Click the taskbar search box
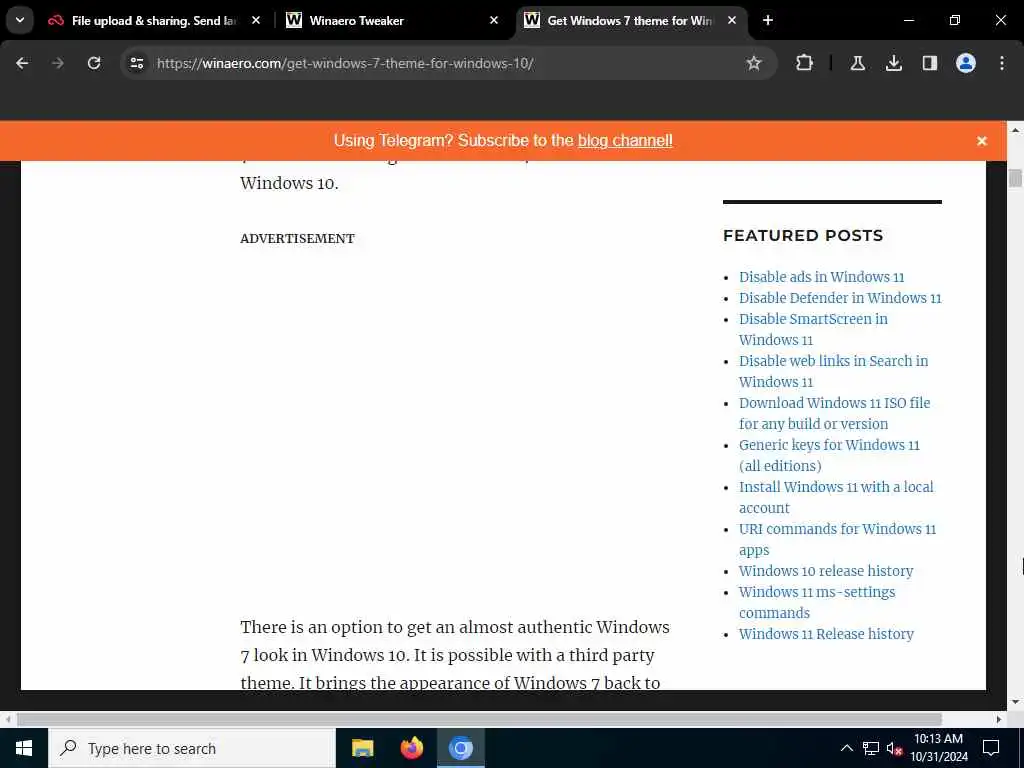This screenshot has height=768, width=1024. (x=191, y=748)
